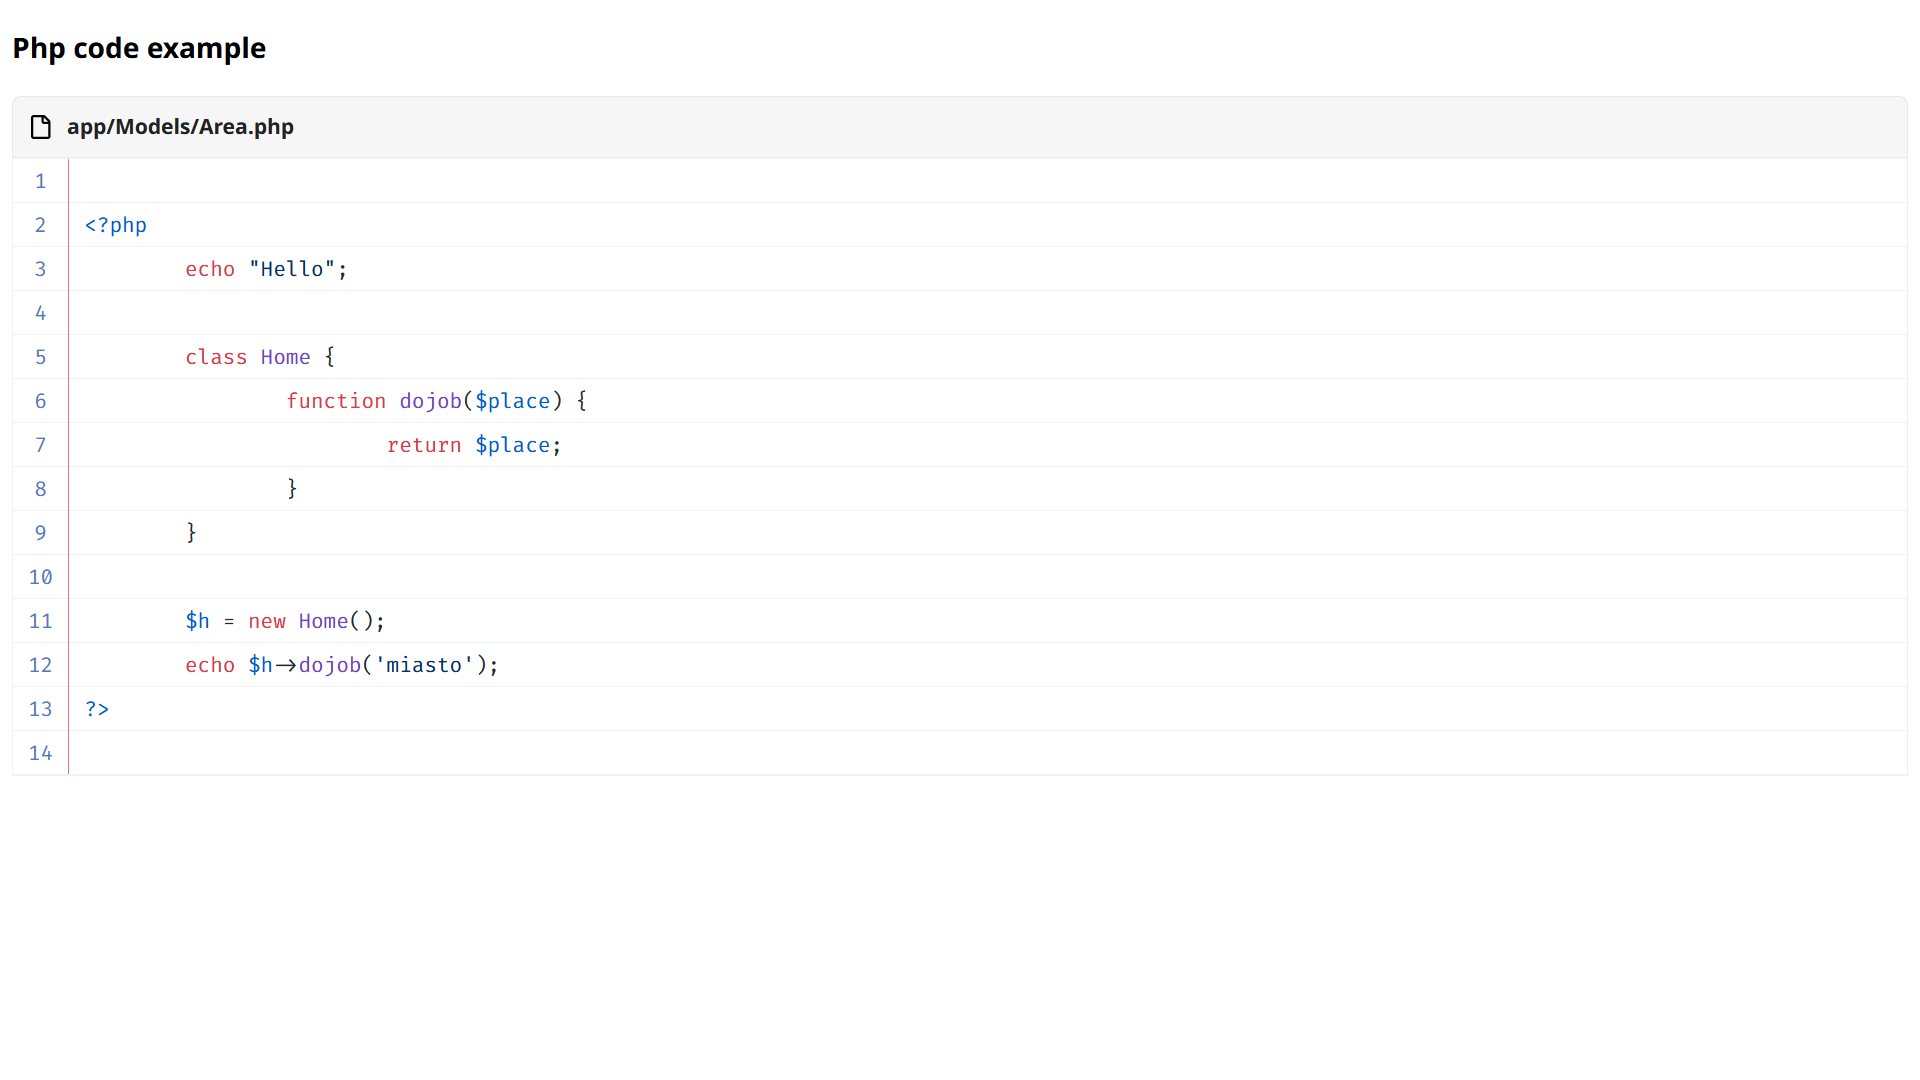Click the opening <?php tag
Image resolution: width=1920 pixels, height=1080 pixels.
pyautogui.click(x=116, y=225)
